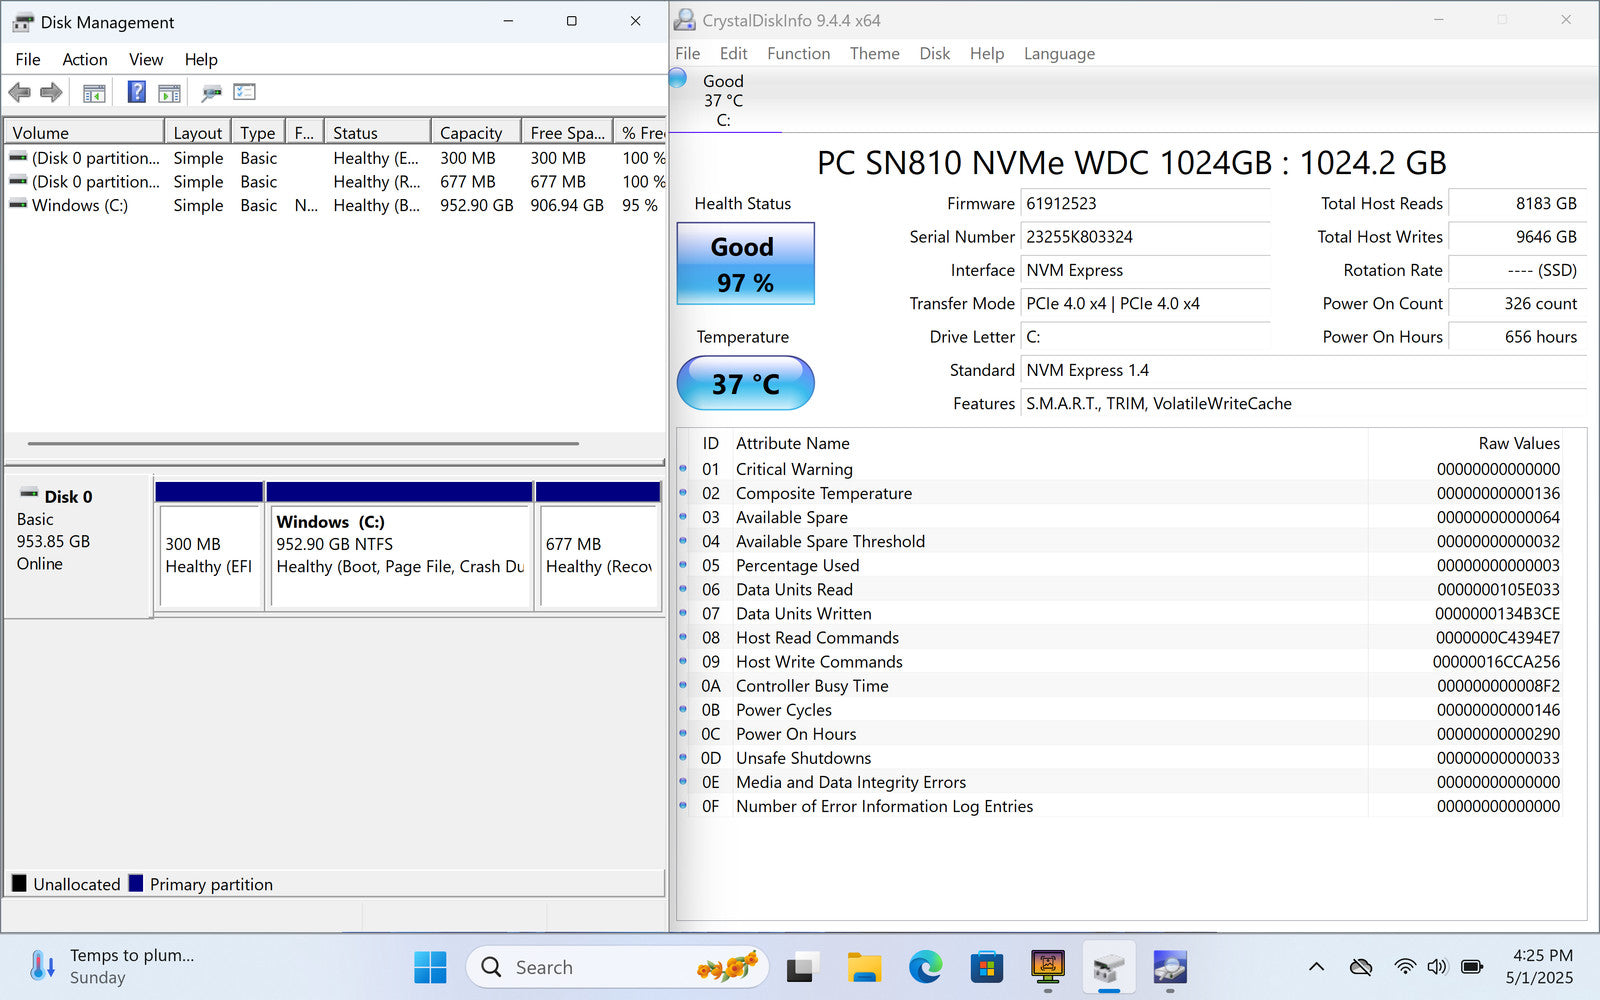The height and width of the screenshot is (1000, 1600).
Task: Sort by the Layout column header
Action: (x=198, y=132)
